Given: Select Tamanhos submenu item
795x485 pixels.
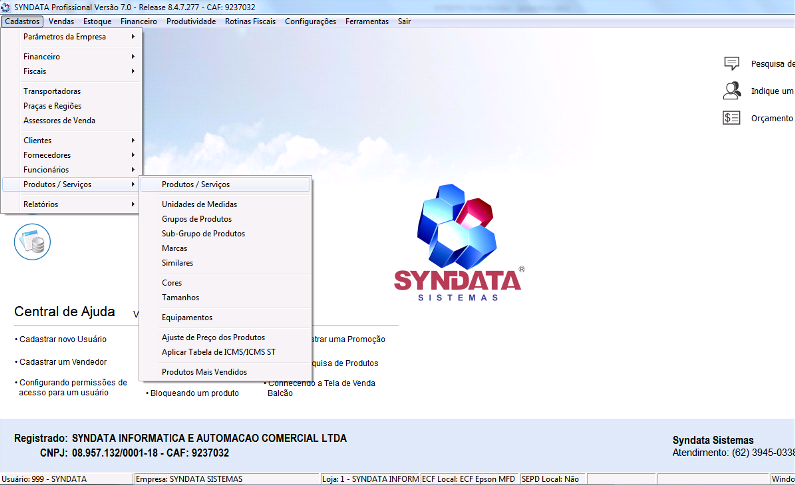Looking at the screenshot, I should tap(225, 297).
